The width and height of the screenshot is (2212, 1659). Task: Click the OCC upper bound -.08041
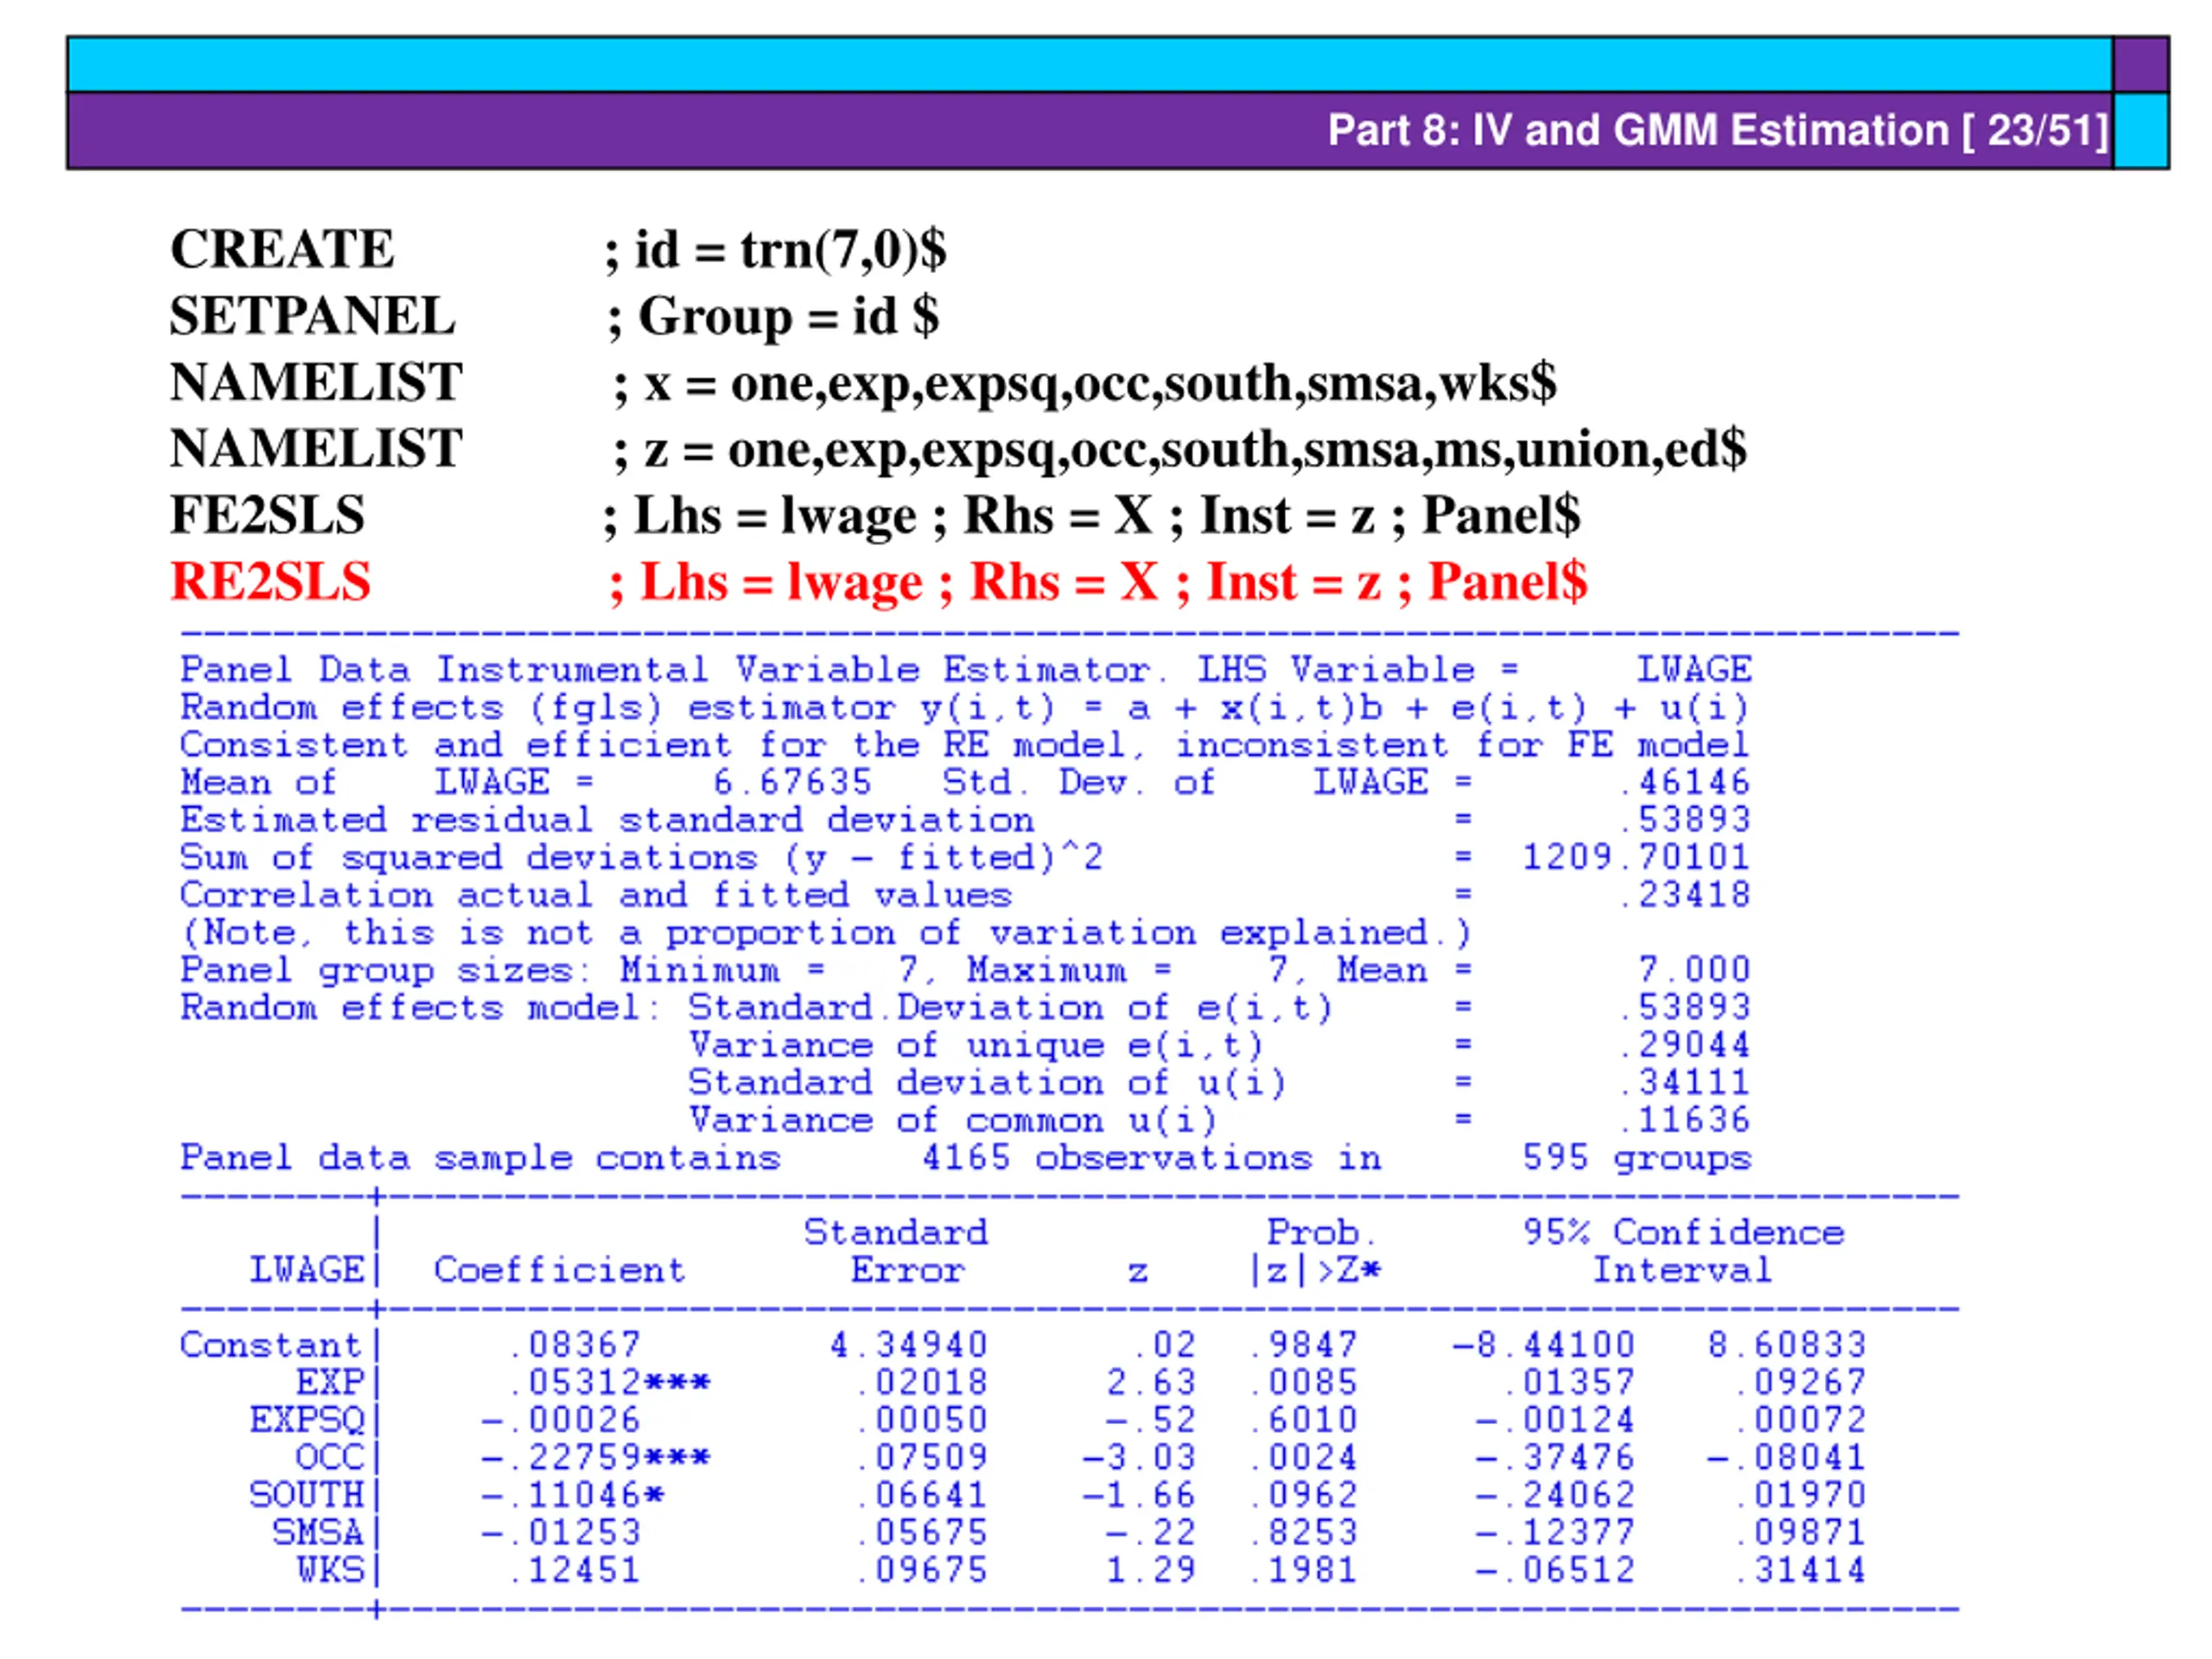1786,1458
